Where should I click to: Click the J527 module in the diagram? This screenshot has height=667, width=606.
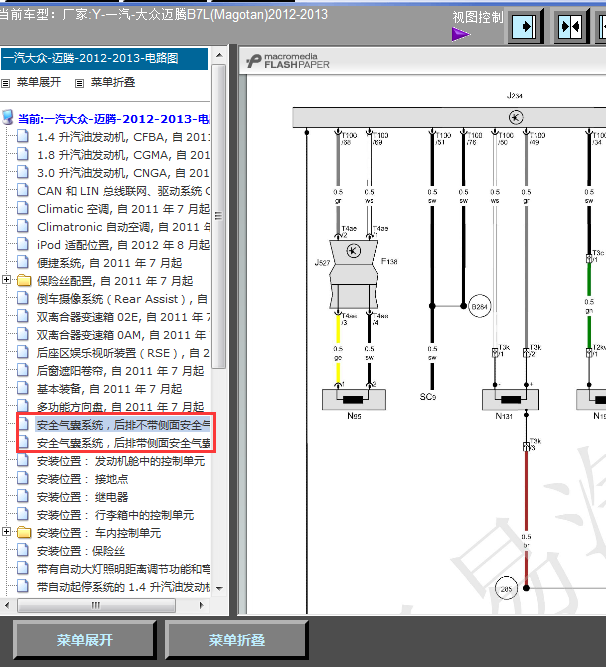(353, 274)
